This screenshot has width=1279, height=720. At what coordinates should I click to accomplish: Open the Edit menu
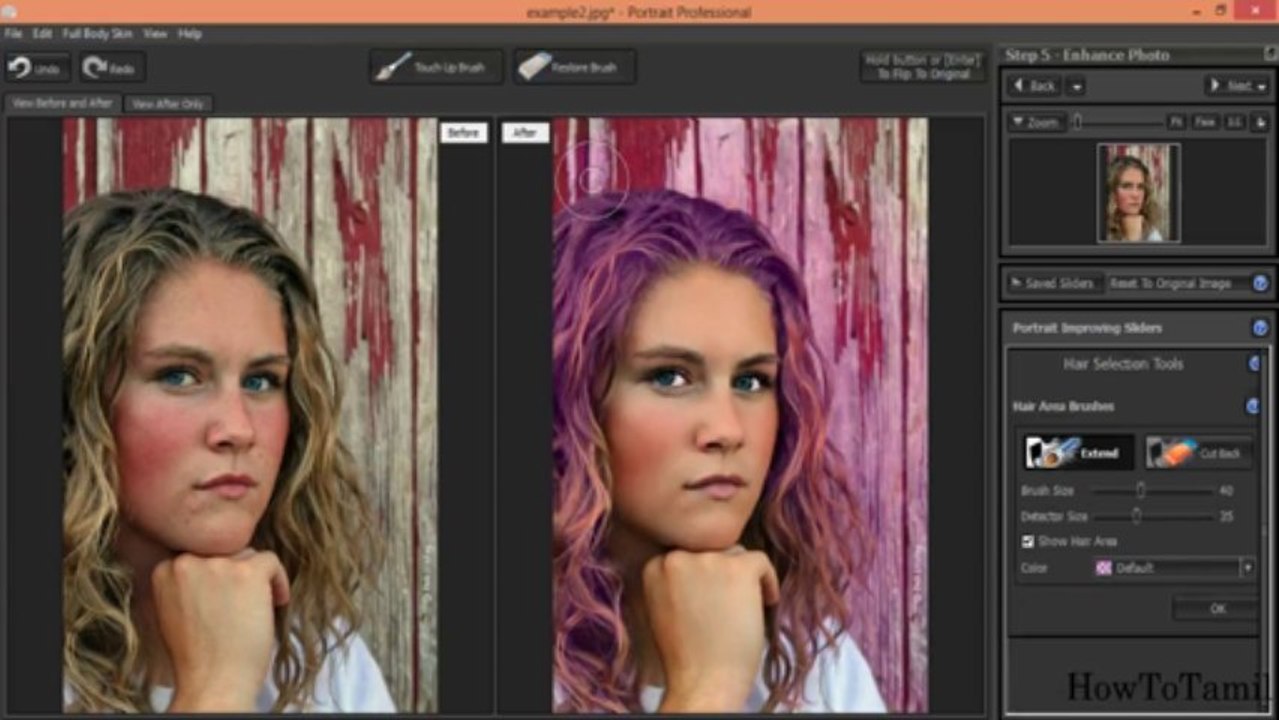click(42, 33)
